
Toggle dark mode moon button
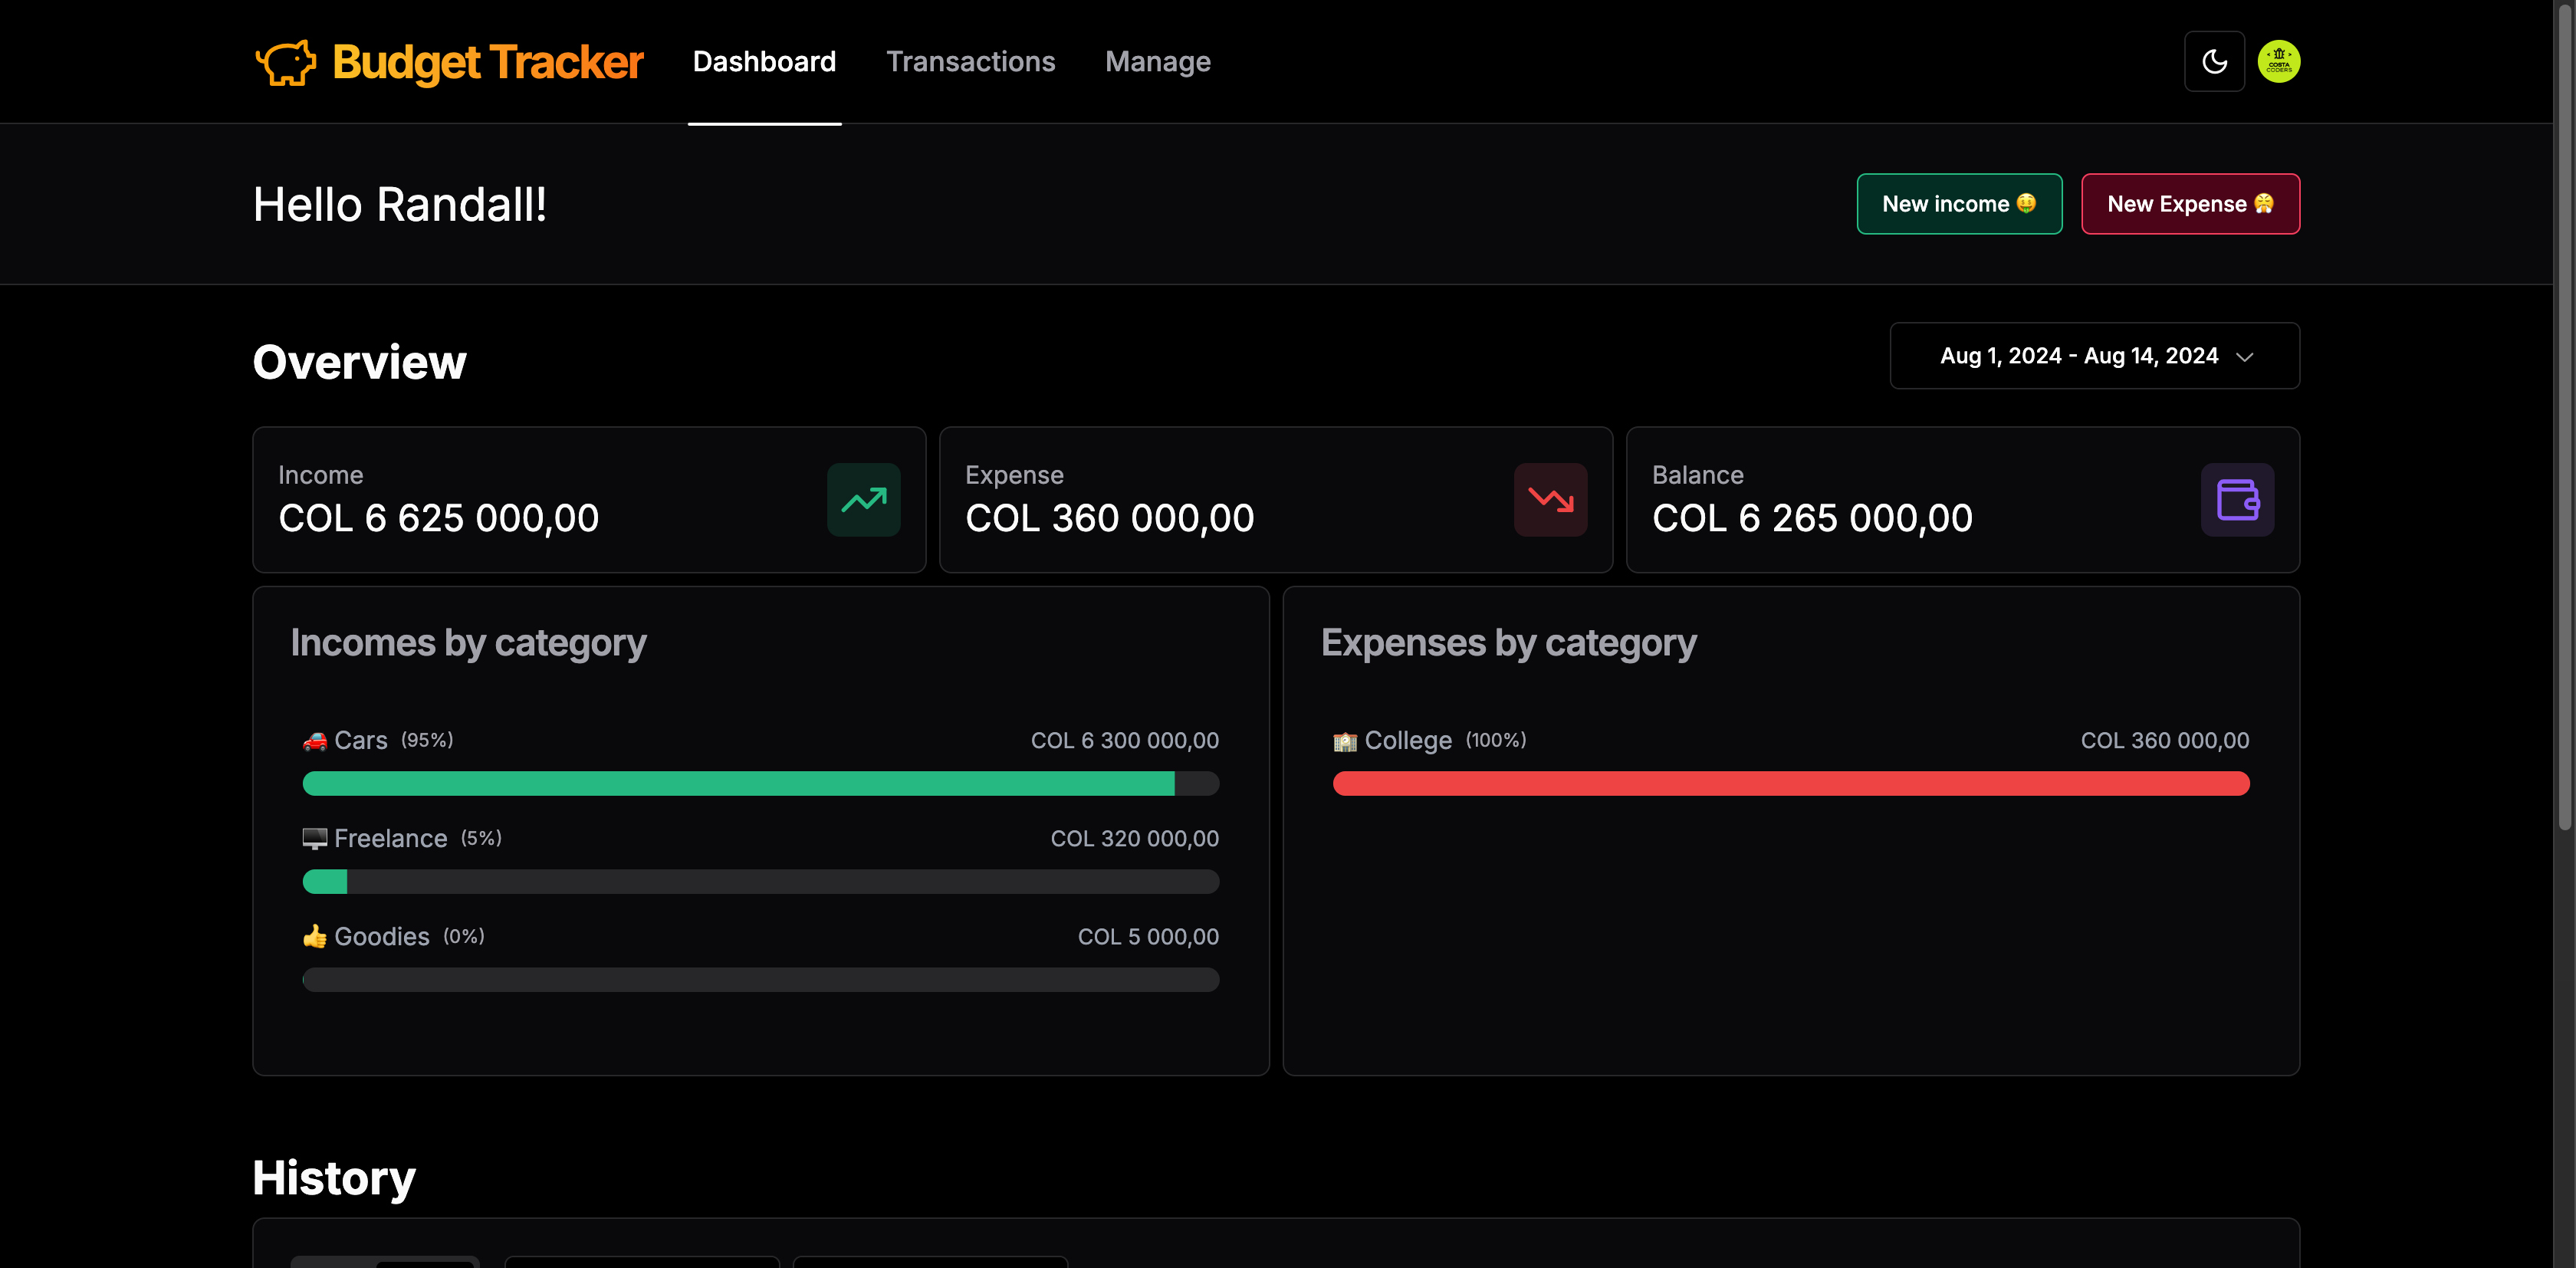coord(2214,62)
